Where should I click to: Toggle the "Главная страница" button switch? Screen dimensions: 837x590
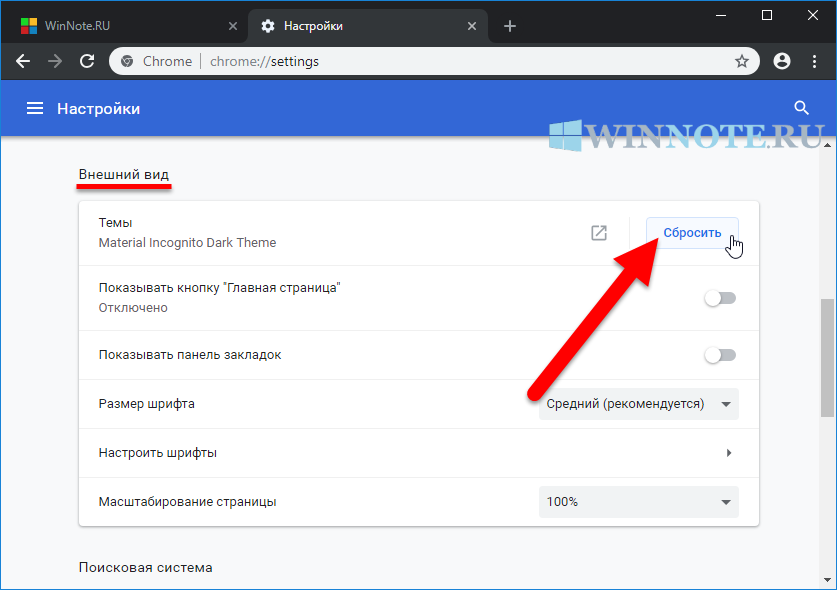[720, 298]
